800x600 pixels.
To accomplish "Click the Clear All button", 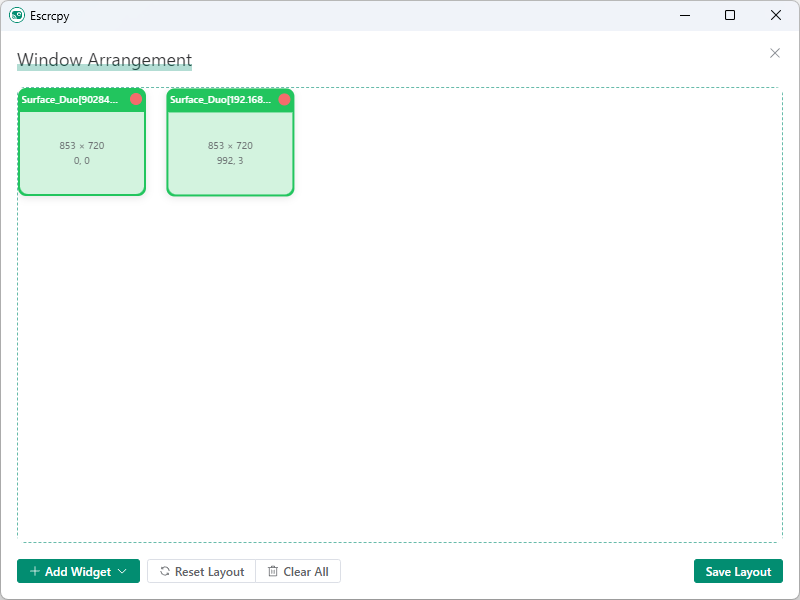I will [298, 571].
